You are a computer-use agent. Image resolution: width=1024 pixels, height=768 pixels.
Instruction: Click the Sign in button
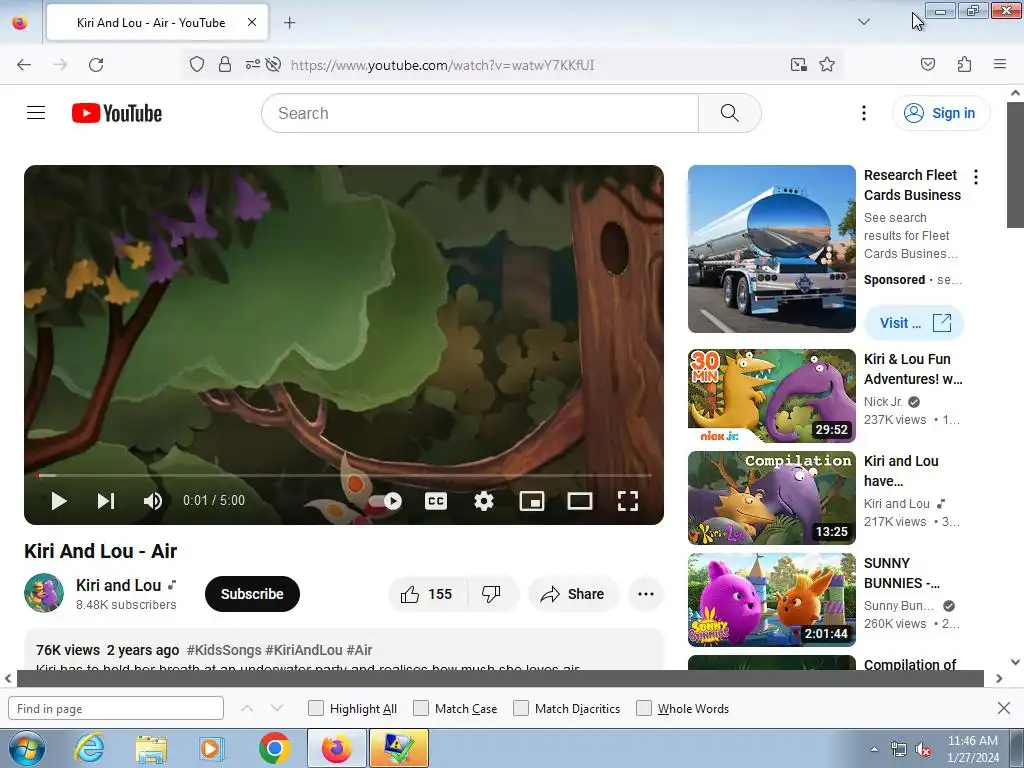[940, 113]
